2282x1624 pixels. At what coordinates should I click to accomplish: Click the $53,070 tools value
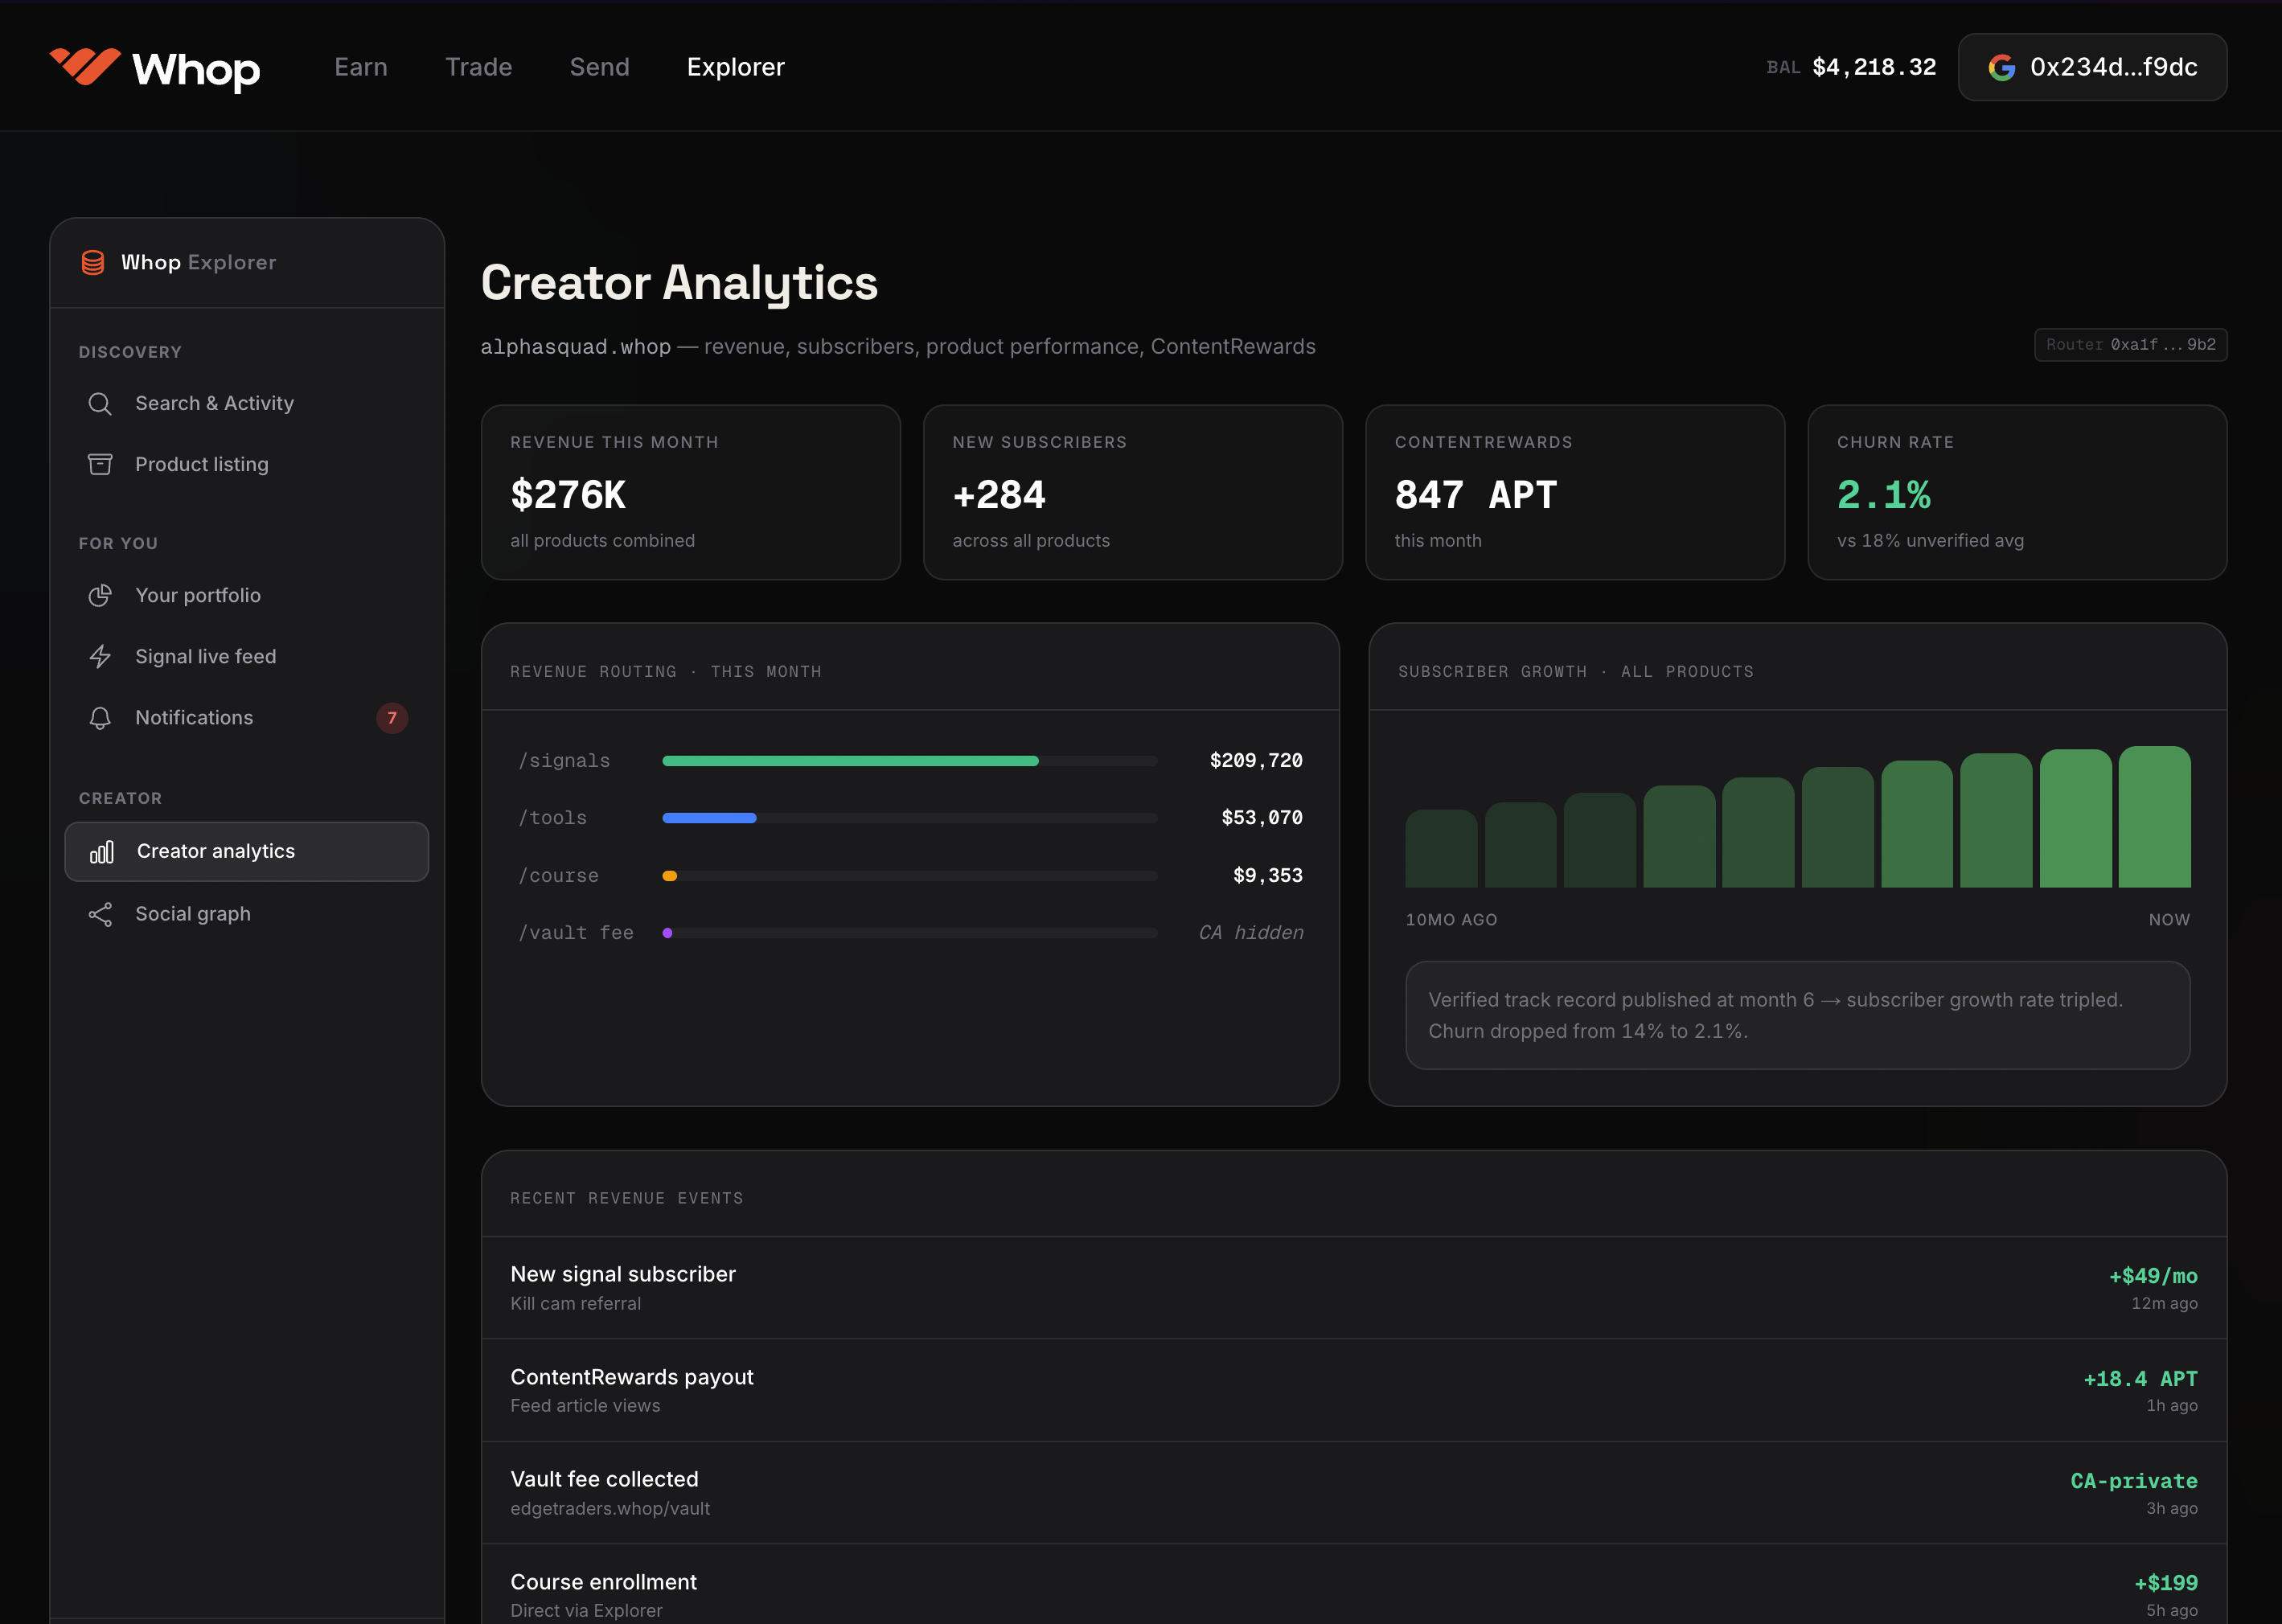coord(1262,817)
